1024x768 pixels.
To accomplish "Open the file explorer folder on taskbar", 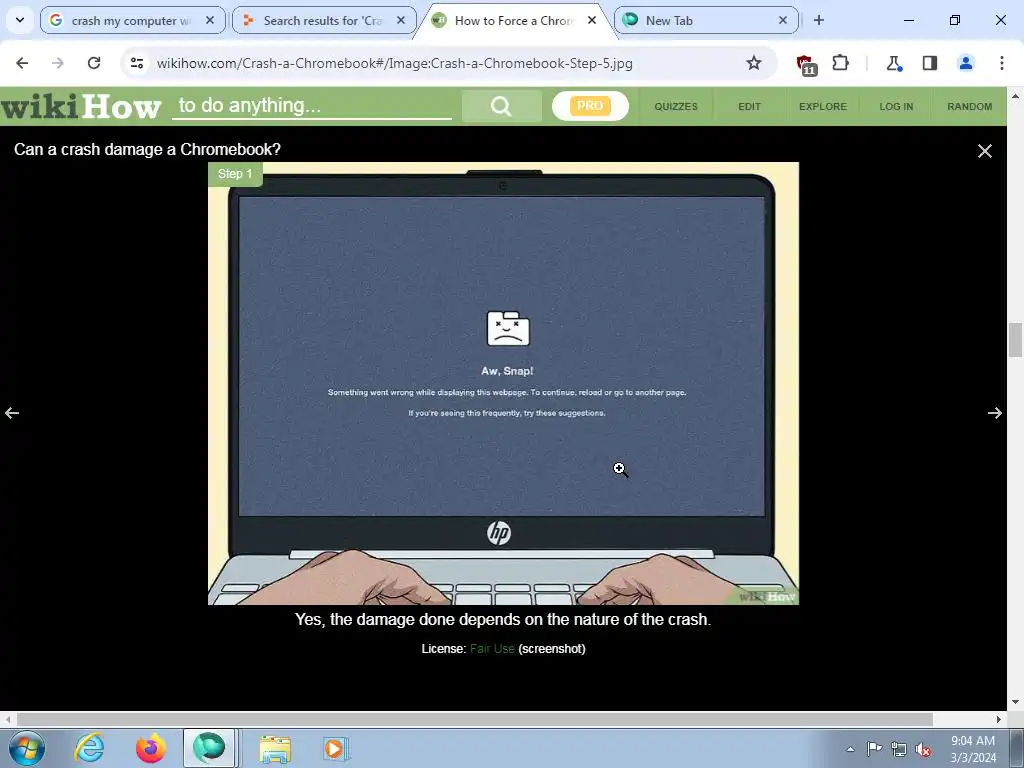I will click(x=275, y=749).
